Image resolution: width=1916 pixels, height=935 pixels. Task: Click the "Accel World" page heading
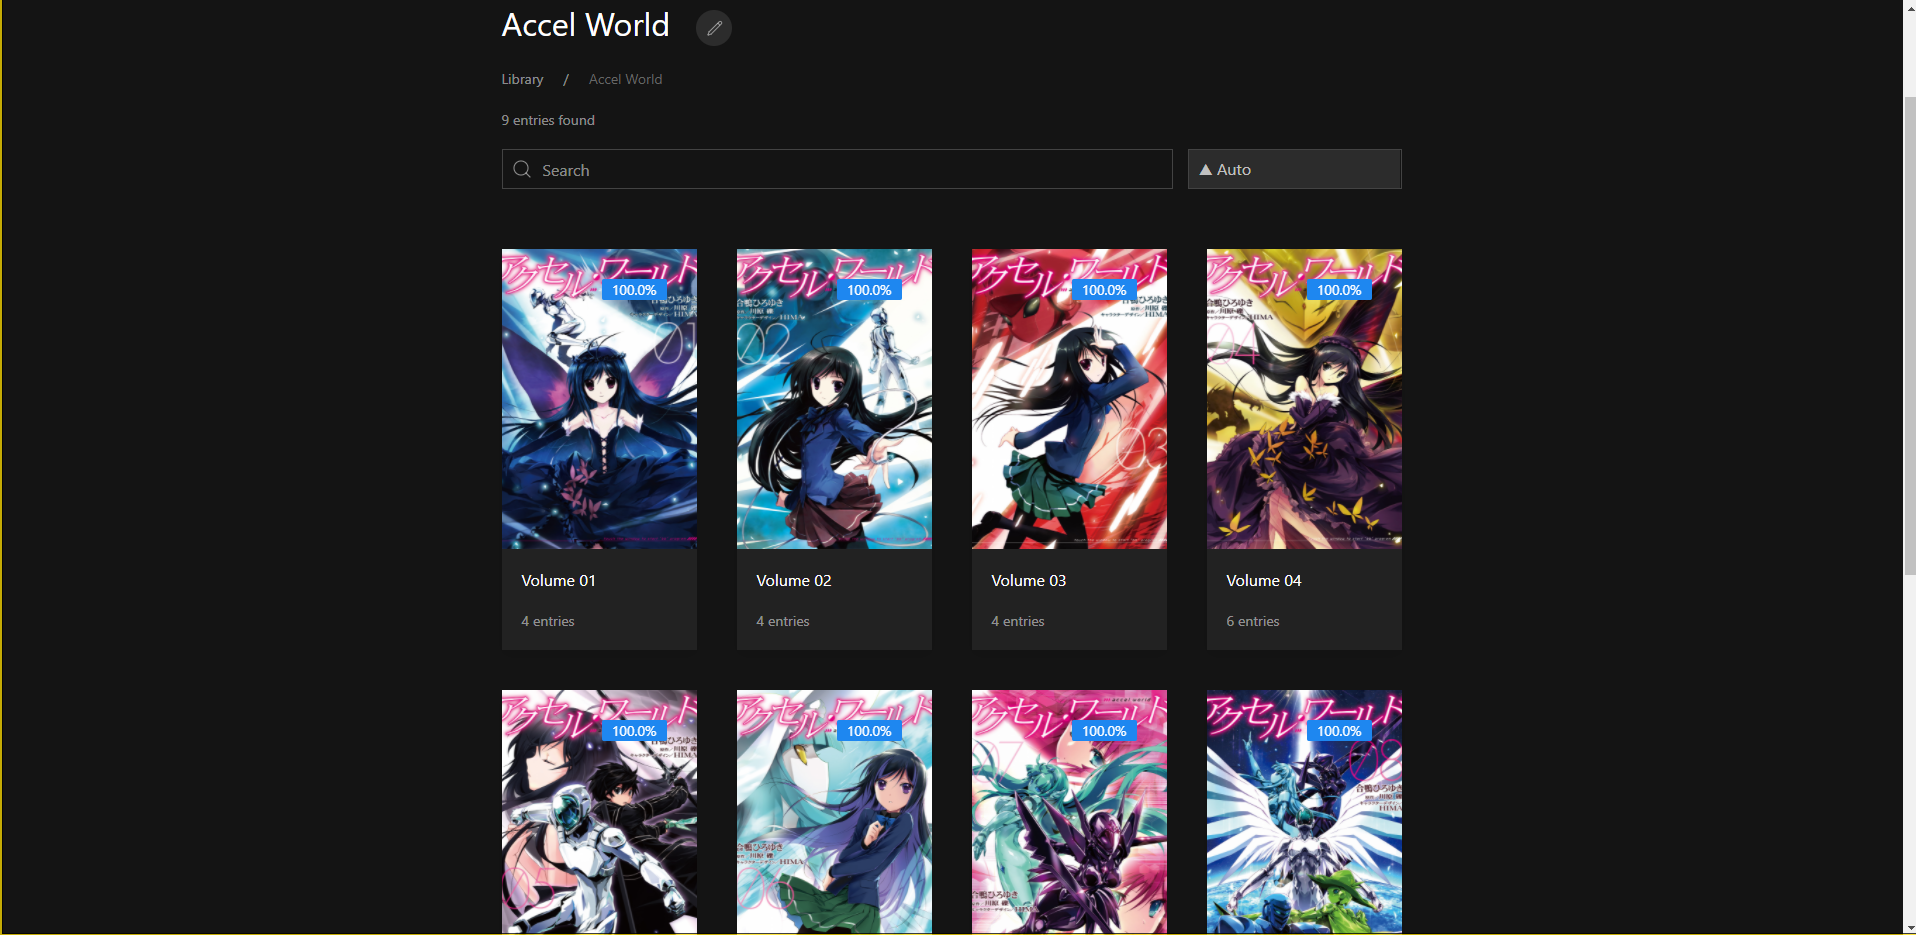point(585,25)
